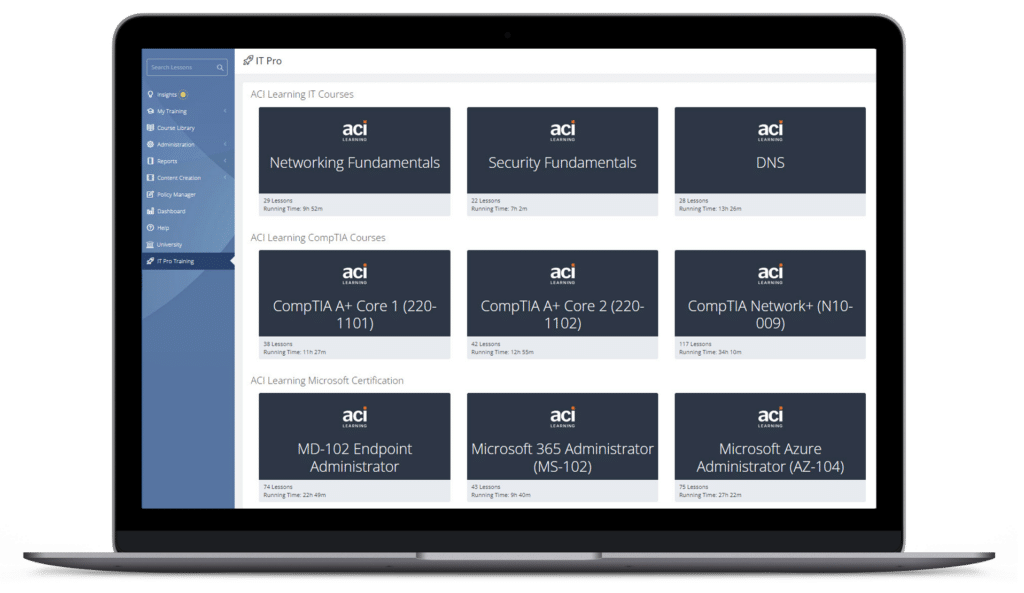Click the Policy Manager edit icon
Viewport: 1024px width, 593px height.
(x=150, y=194)
